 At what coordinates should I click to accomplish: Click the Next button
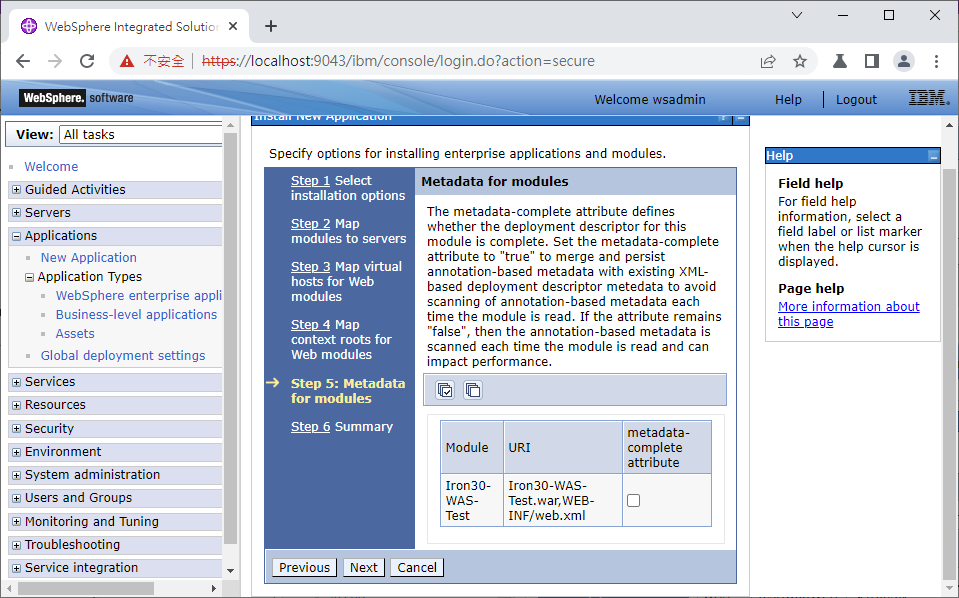(x=363, y=567)
